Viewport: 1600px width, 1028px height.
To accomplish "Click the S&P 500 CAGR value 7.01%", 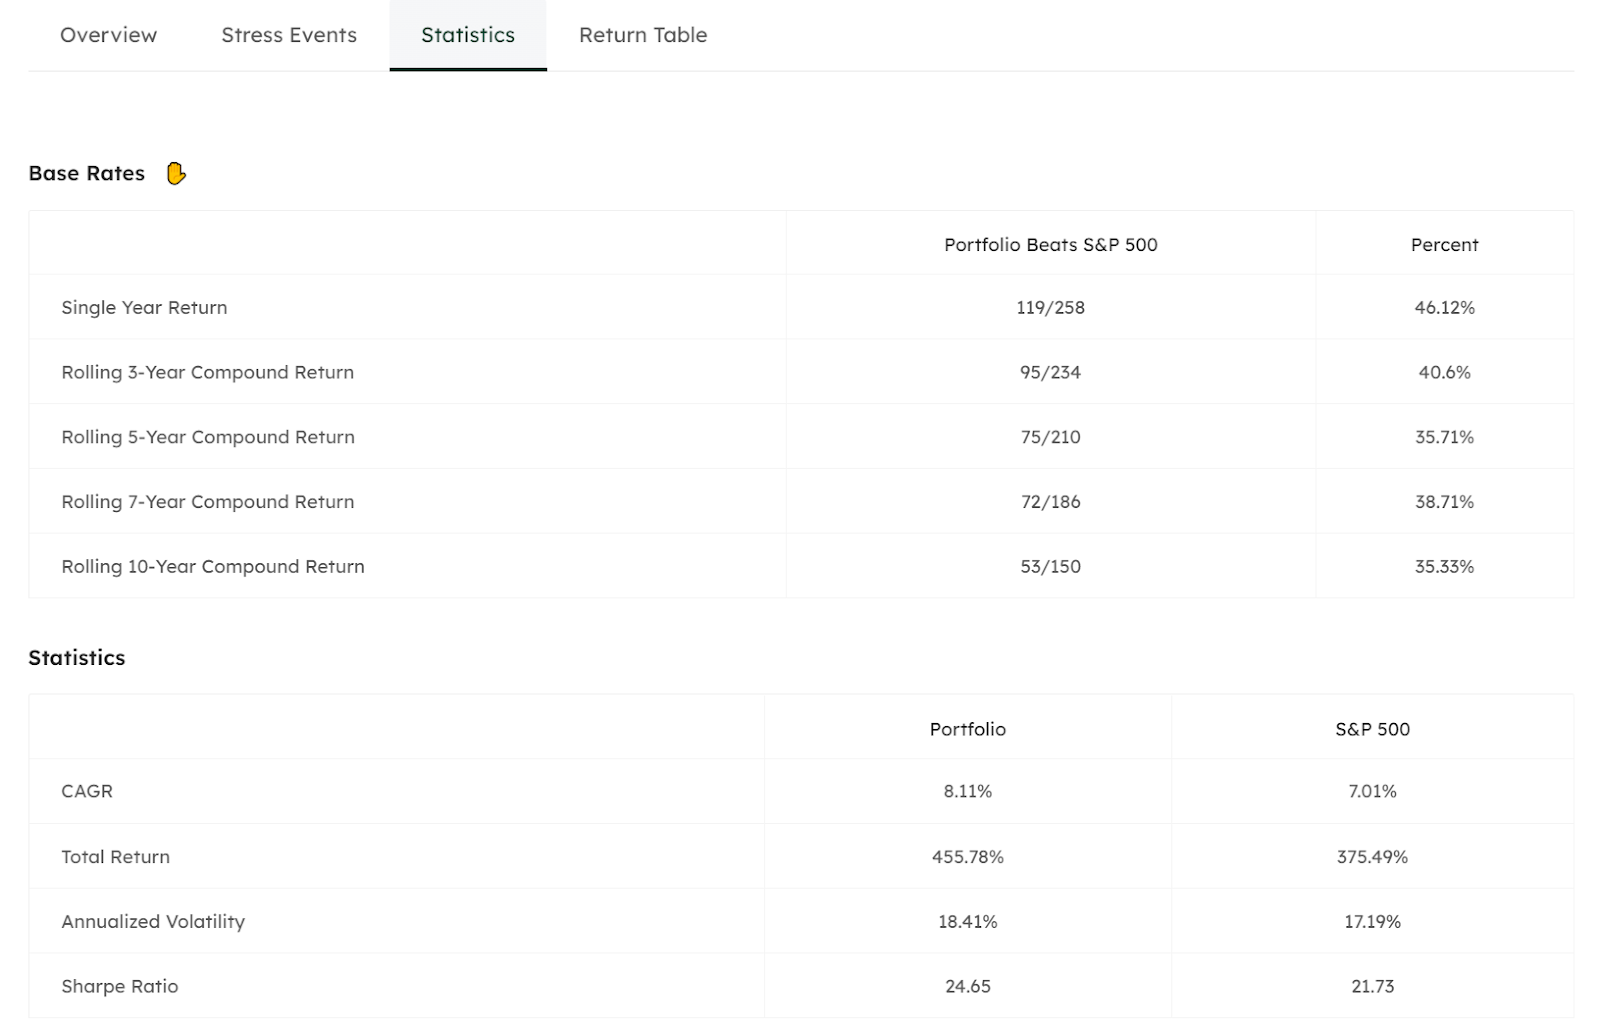I will 1372,791.
